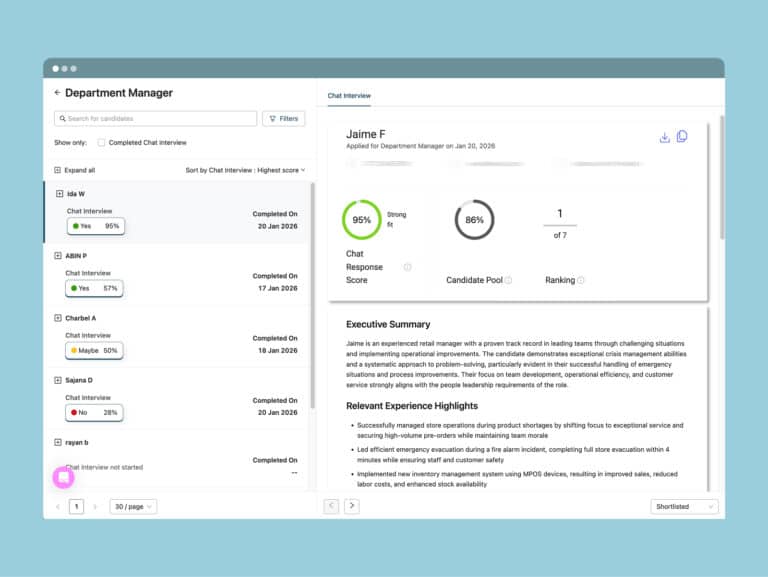Viewport: 768px width, 577px height.
Task: Click the Department Manager page title
Action: click(119, 93)
